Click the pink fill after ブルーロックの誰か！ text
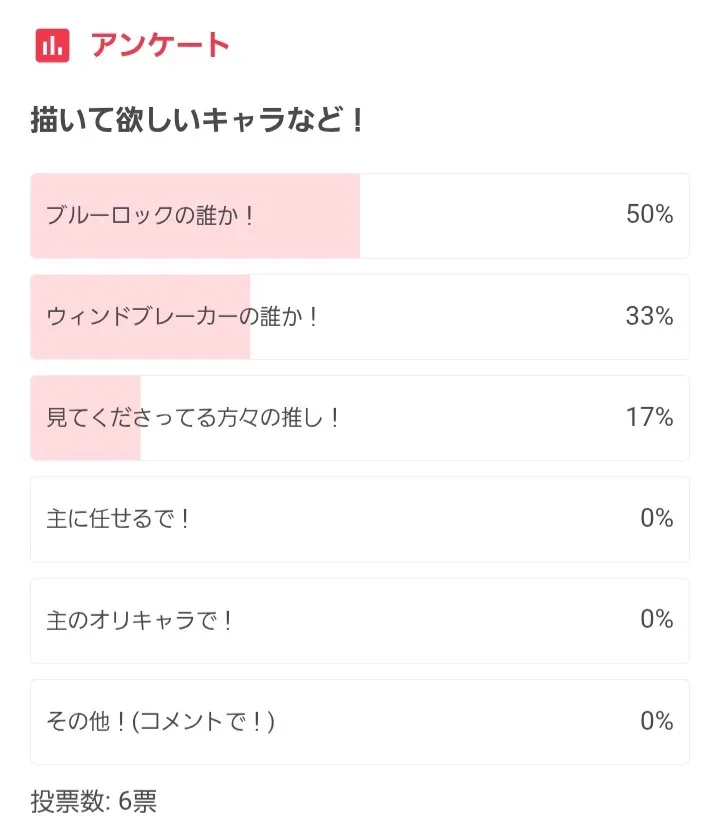Image resolution: width=720 pixels, height=823 pixels. click(x=310, y=215)
